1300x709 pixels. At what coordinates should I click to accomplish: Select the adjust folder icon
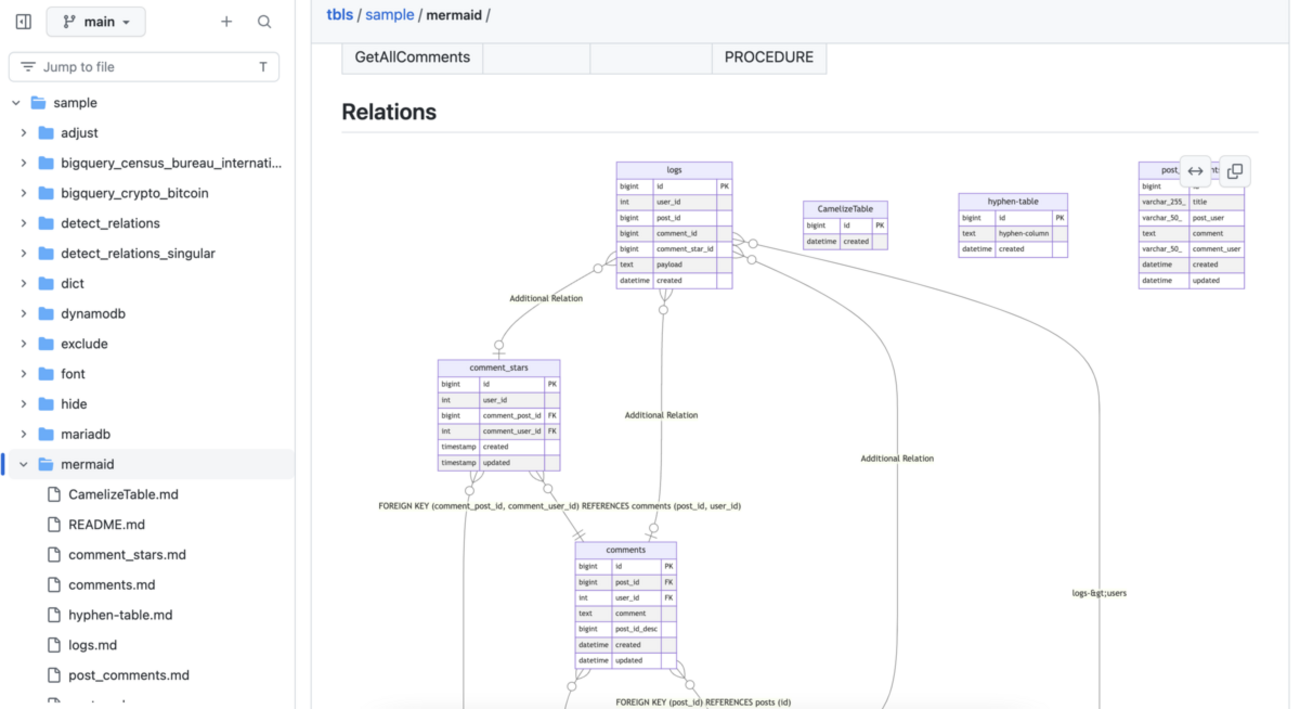[46, 133]
